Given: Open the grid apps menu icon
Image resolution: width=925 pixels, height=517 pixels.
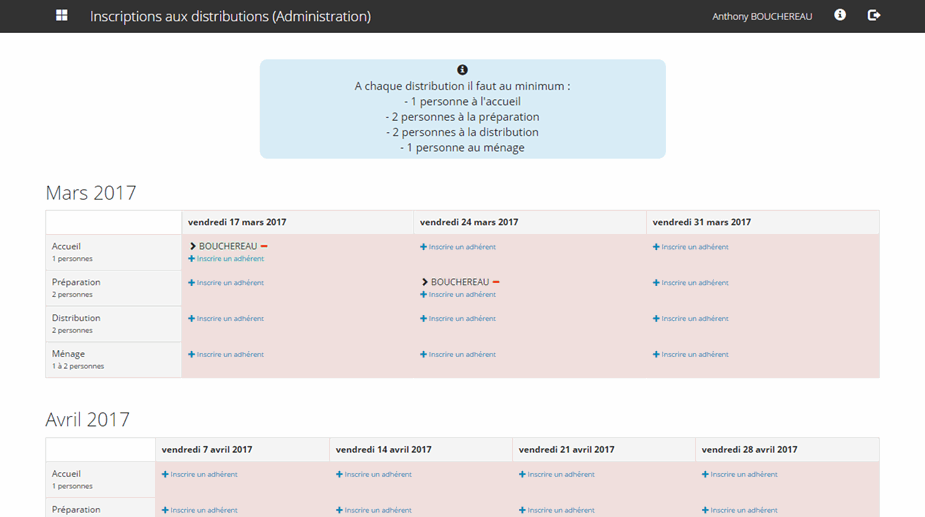Looking at the screenshot, I should coord(62,16).
